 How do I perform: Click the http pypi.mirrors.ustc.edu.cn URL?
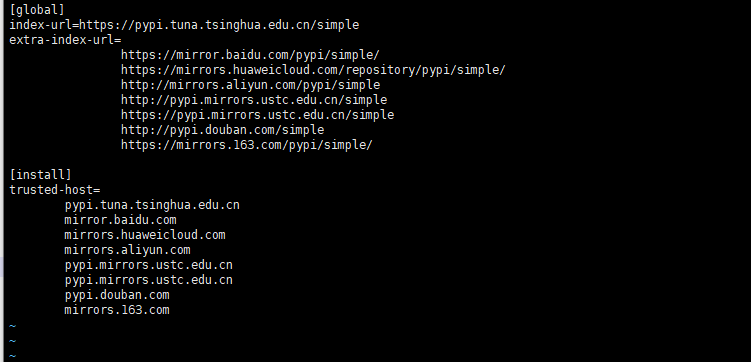[x=254, y=100]
